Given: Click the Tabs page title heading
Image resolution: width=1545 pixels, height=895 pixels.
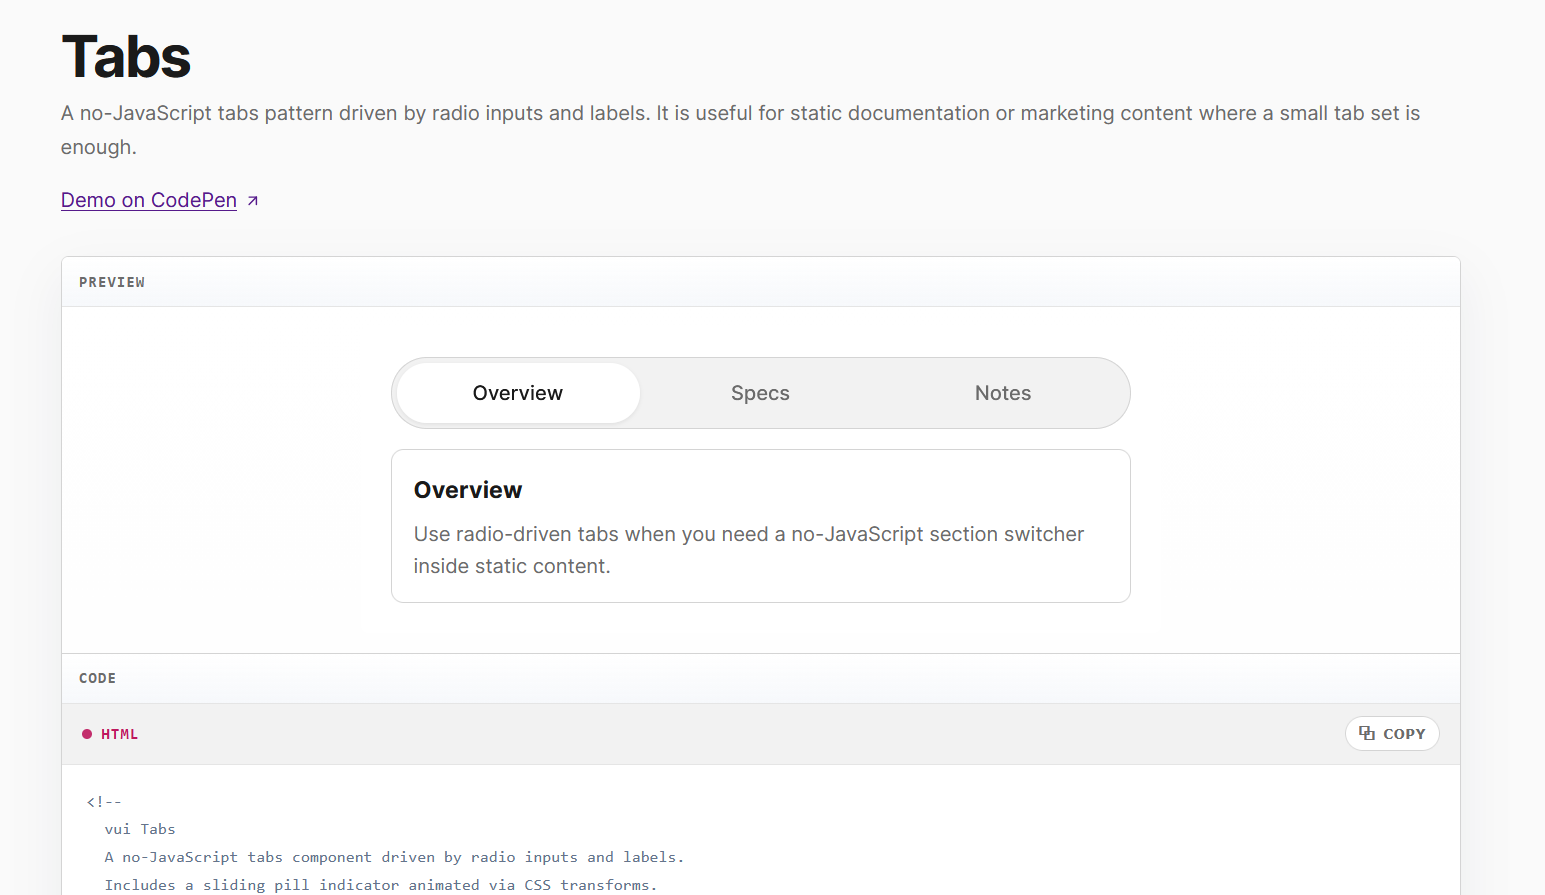Looking at the screenshot, I should click(x=125, y=57).
